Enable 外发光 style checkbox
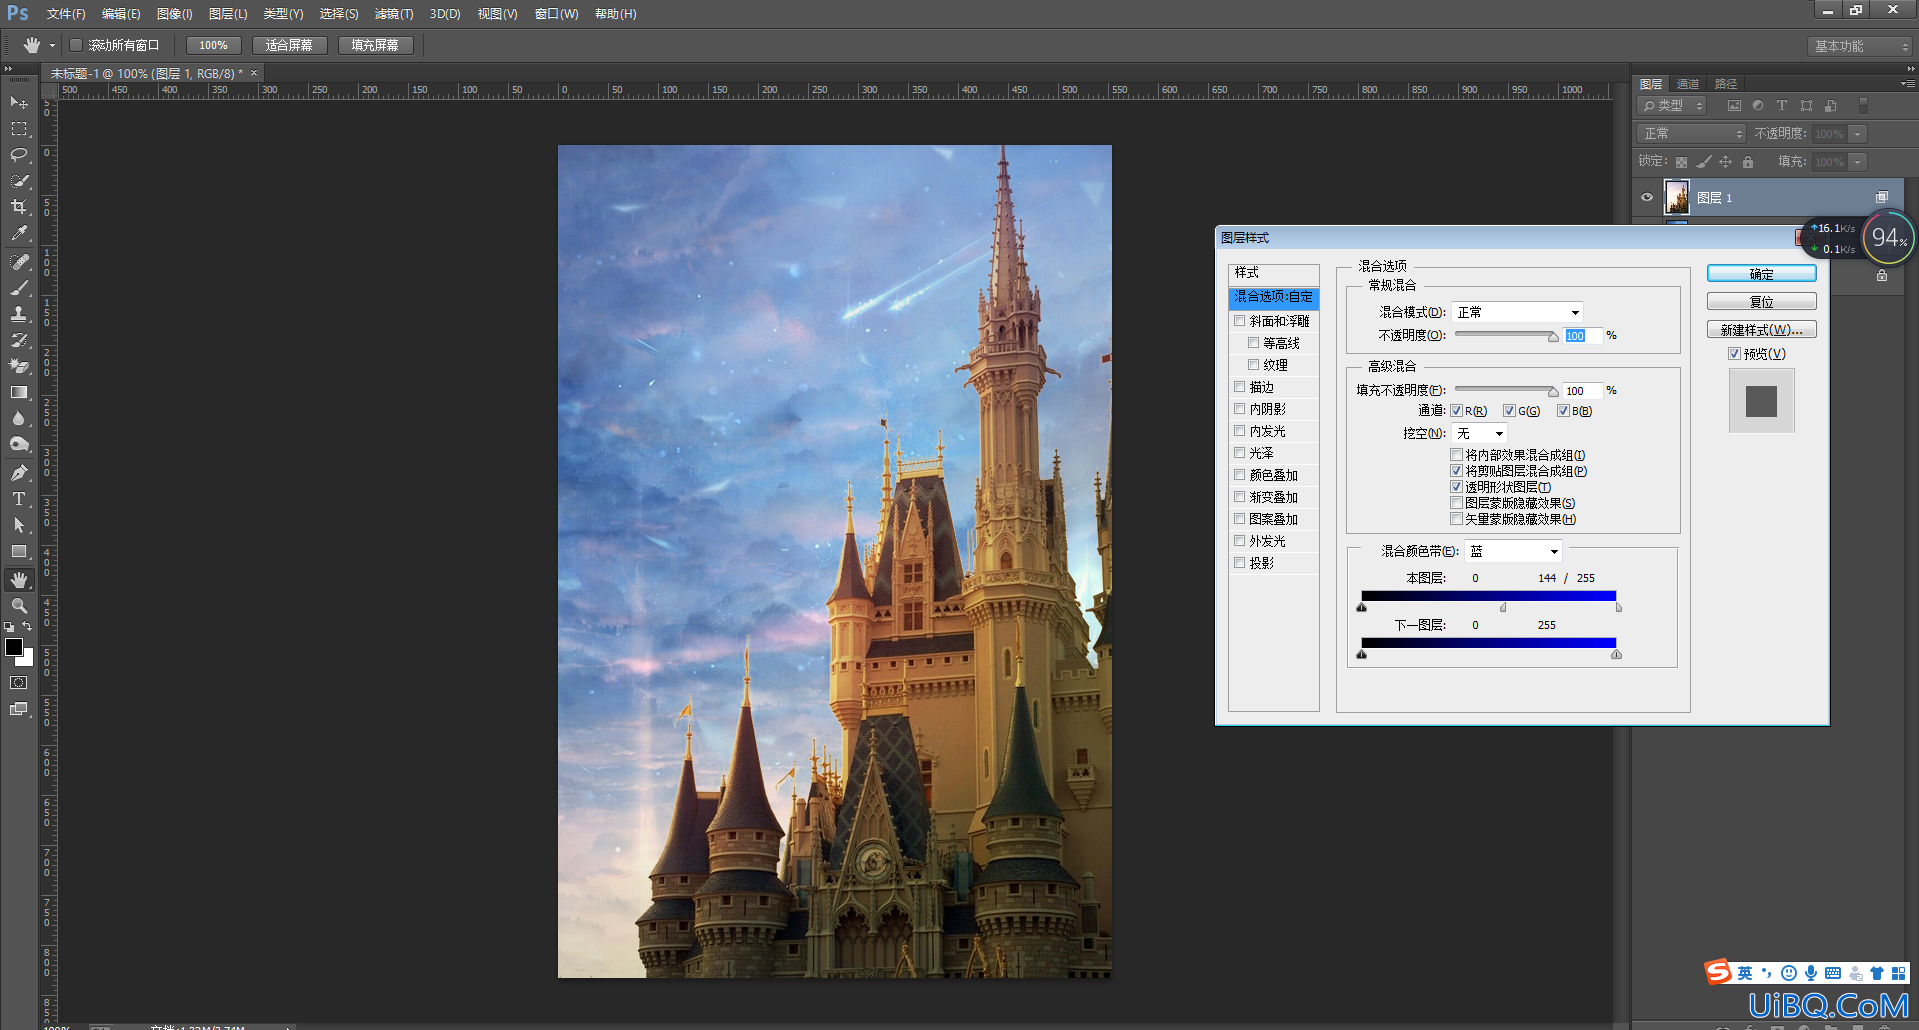 pyautogui.click(x=1240, y=541)
